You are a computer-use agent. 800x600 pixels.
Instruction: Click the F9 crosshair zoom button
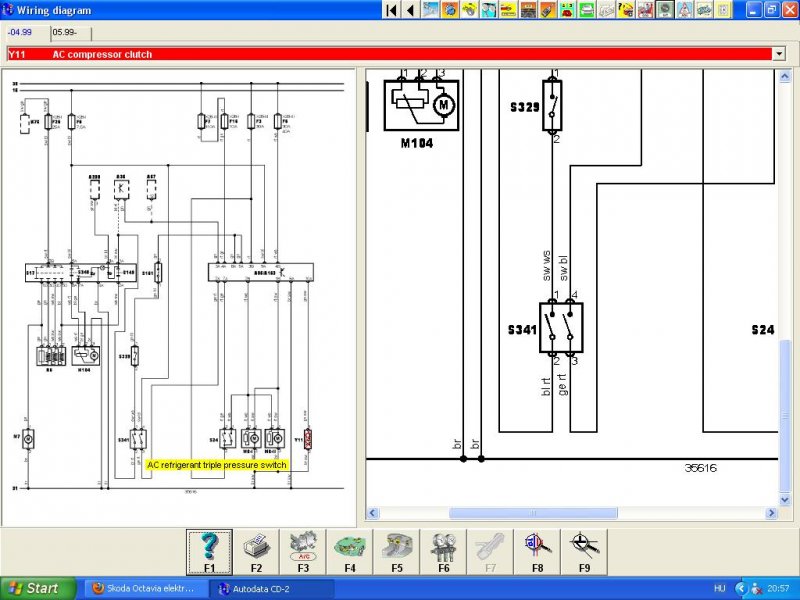[x=585, y=553]
